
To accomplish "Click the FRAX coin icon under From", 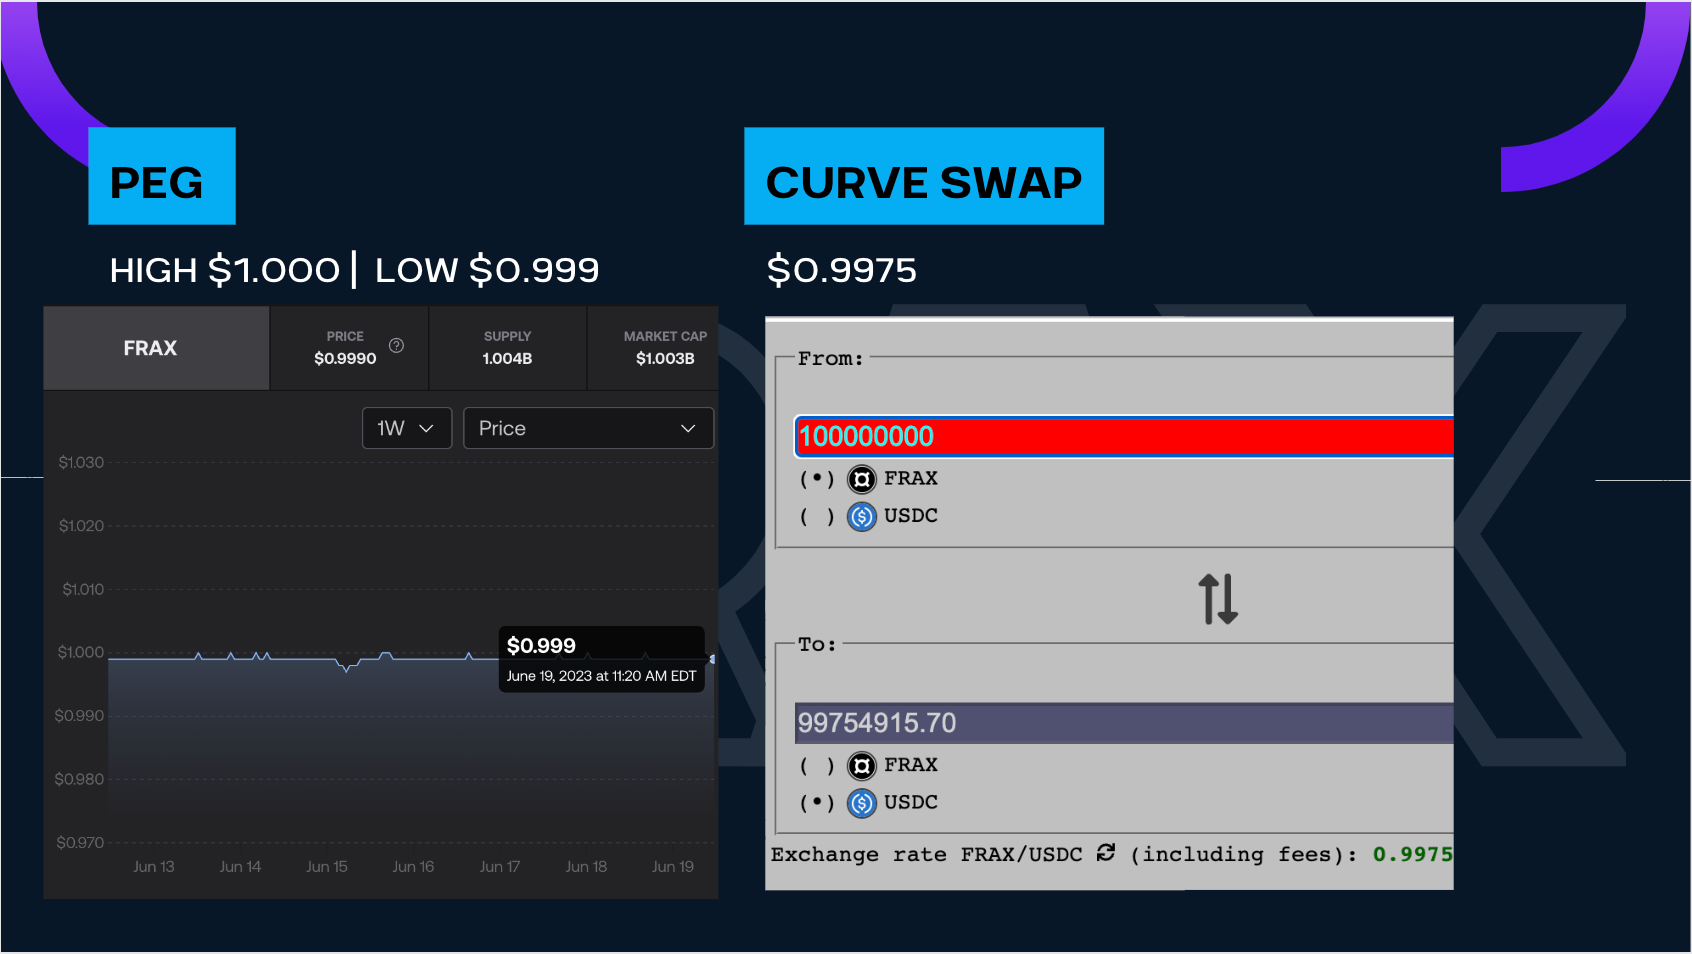I will click(x=861, y=479).
